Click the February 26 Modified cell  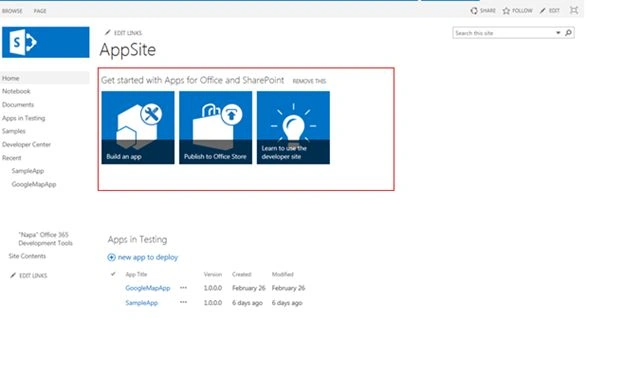(x=288, y=288)
